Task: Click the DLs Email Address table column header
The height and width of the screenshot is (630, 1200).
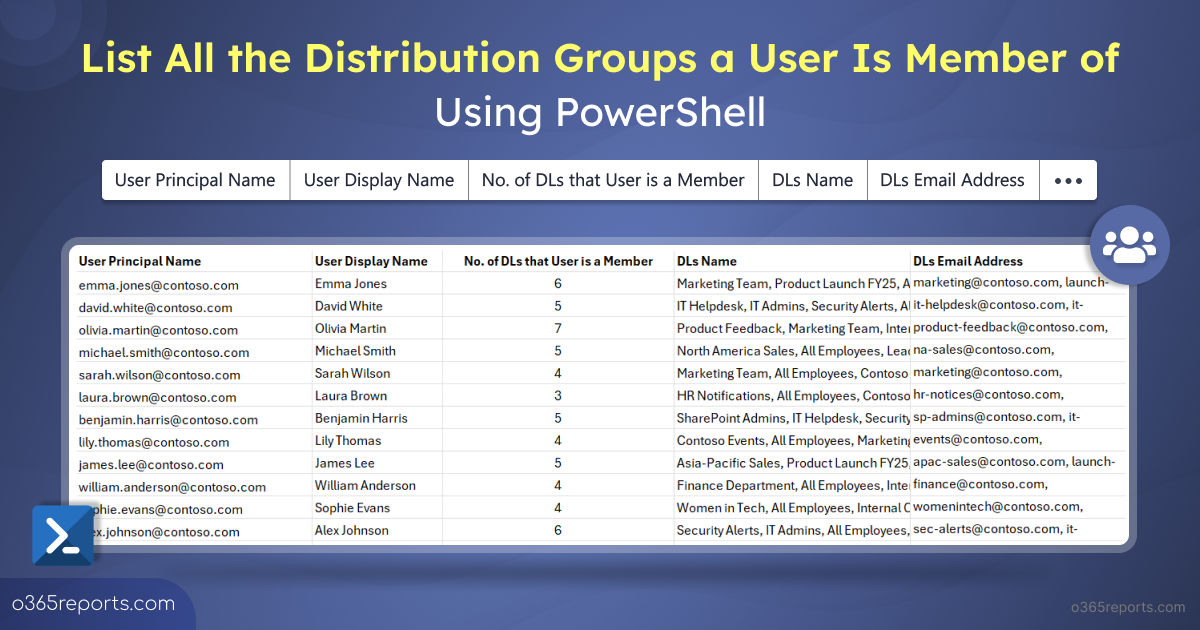Action: pyautogui.click(x=968, y=261)
